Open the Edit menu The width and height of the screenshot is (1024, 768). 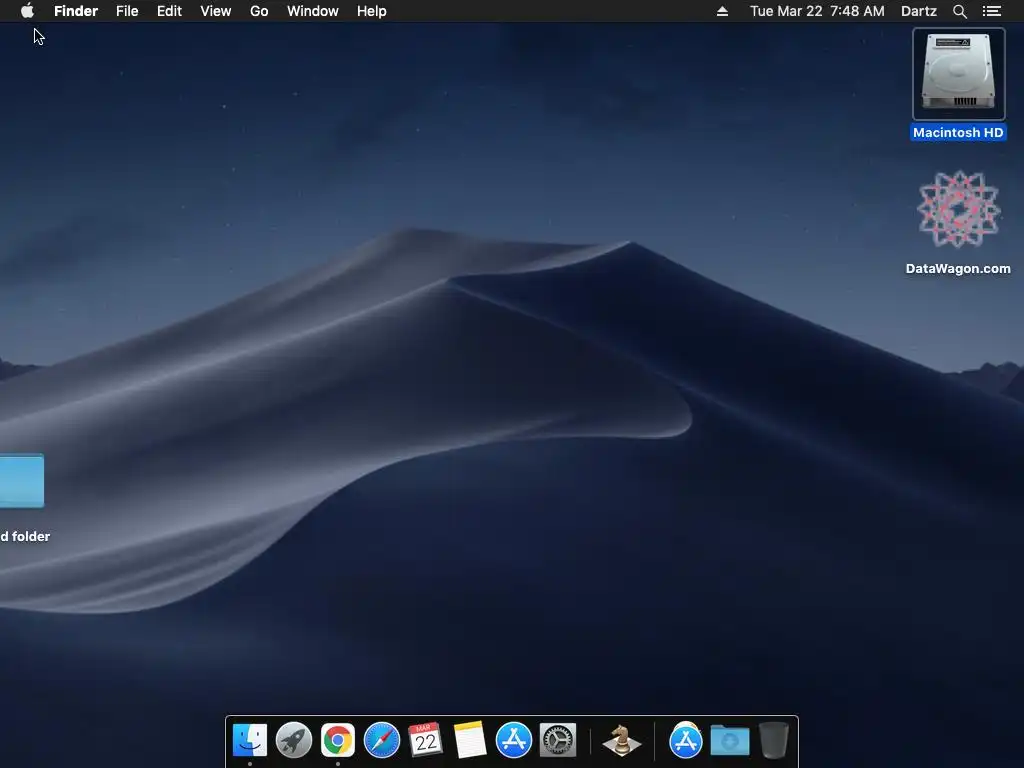pos(169,11)
